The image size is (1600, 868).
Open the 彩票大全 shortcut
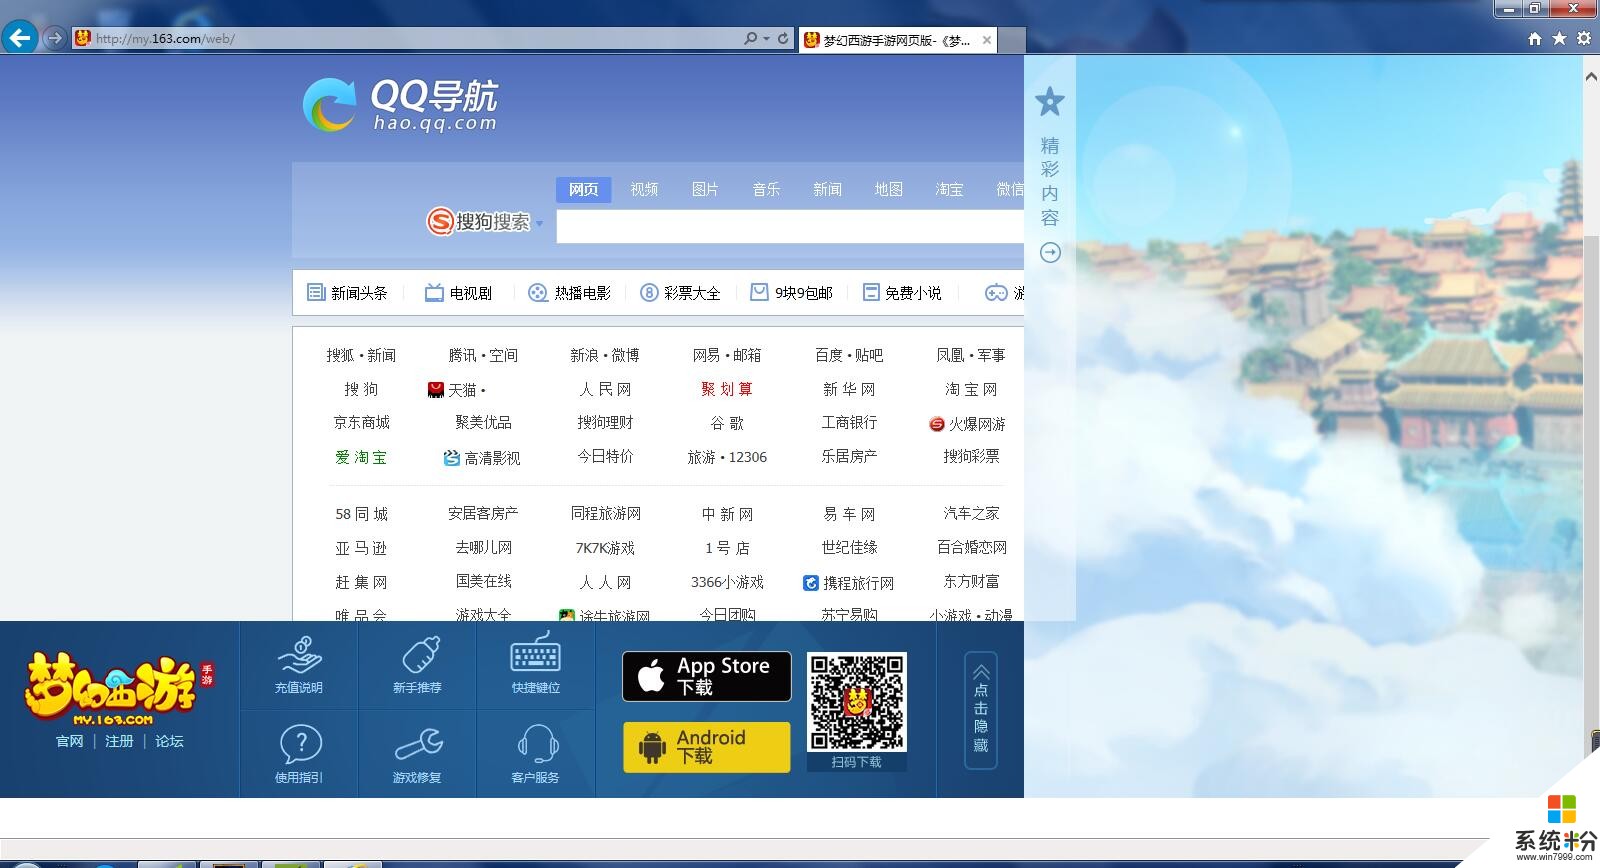coord(681,293)
